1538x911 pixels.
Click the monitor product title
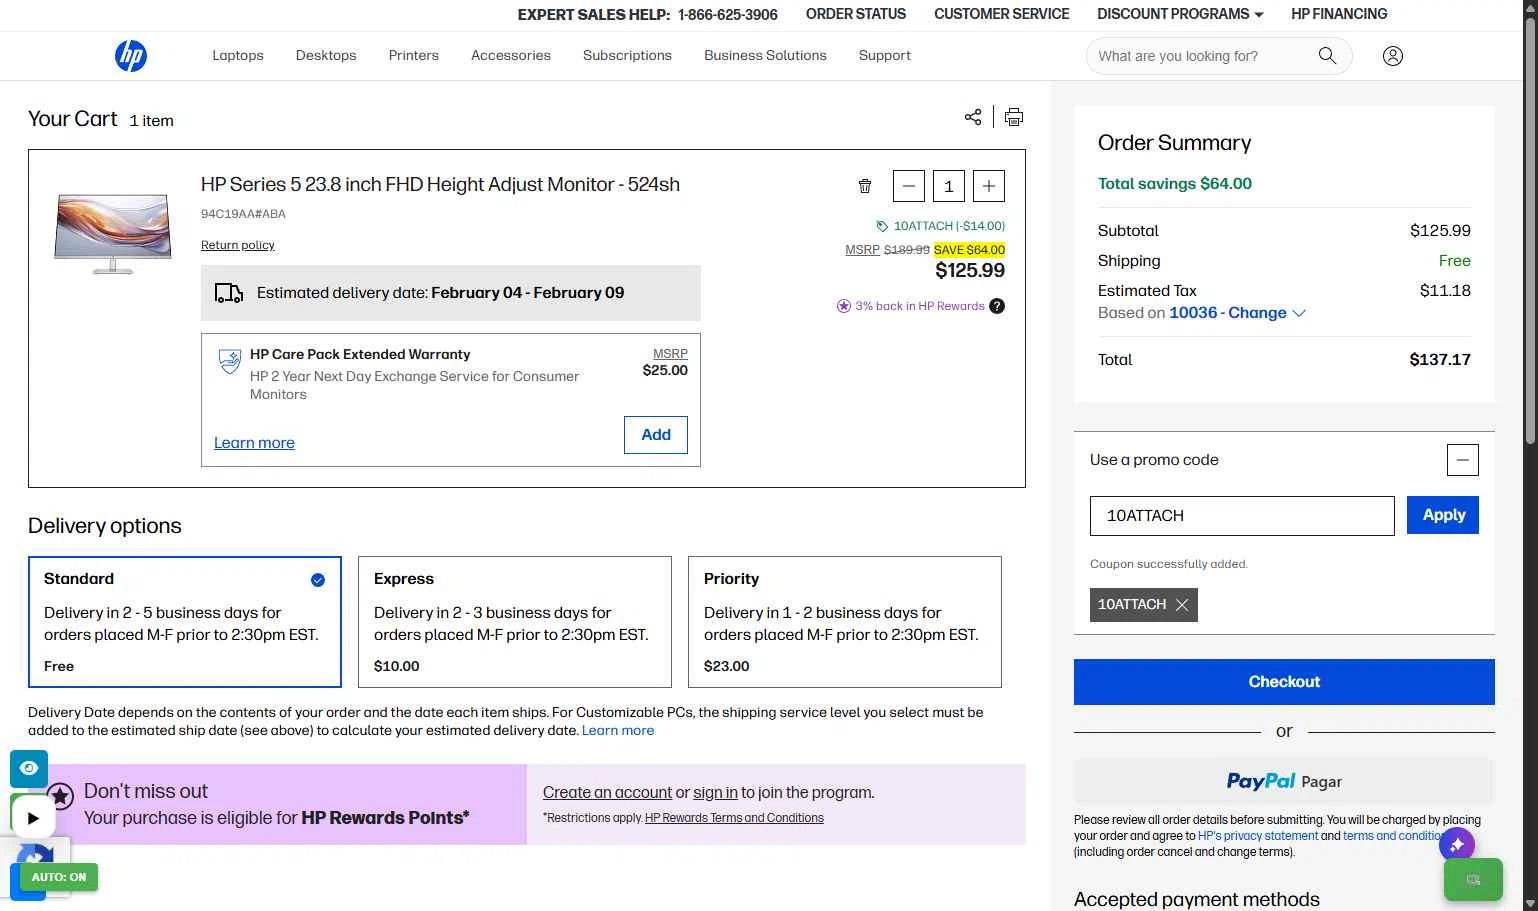tap(440, 185)
